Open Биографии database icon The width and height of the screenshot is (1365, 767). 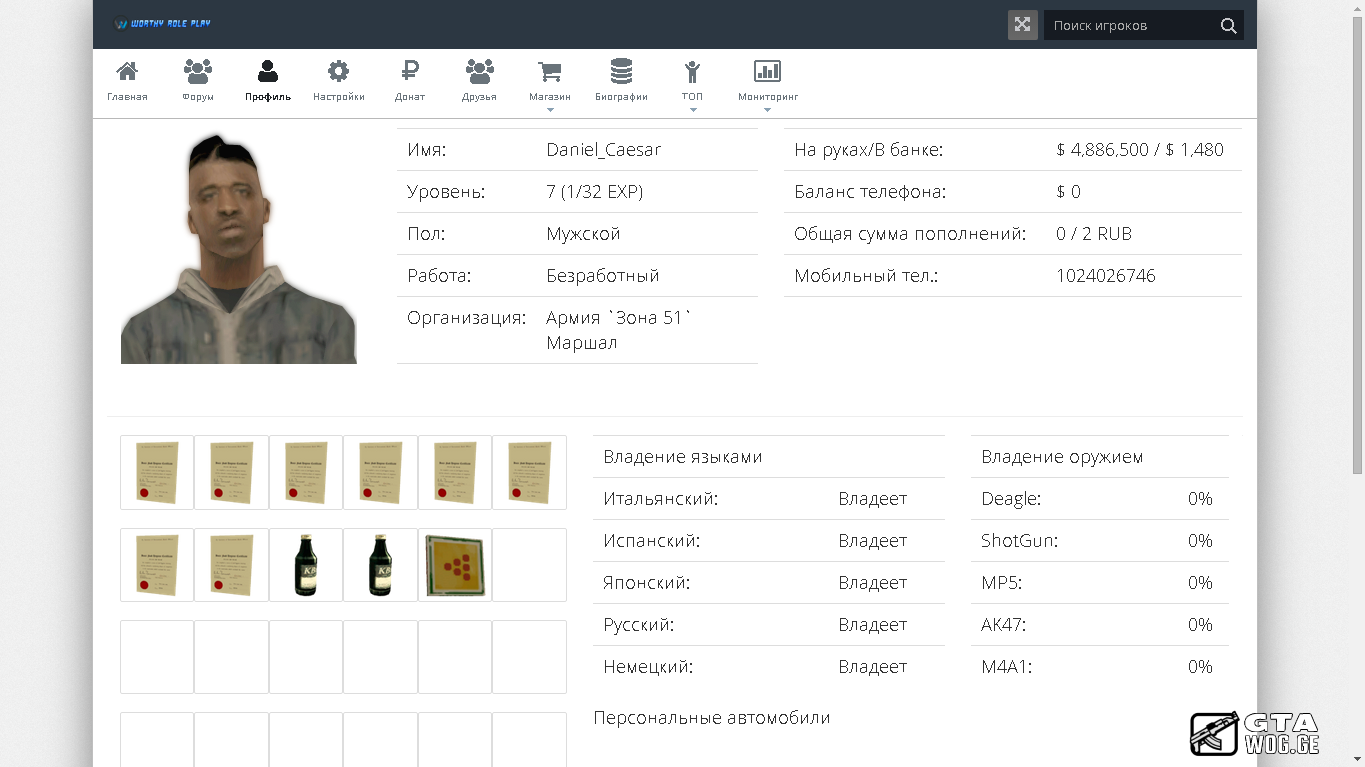pyautogui.click(x=621, y=72)
